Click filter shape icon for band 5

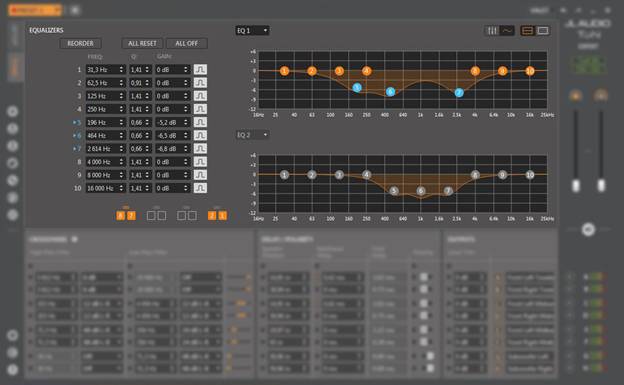[200, 122]
